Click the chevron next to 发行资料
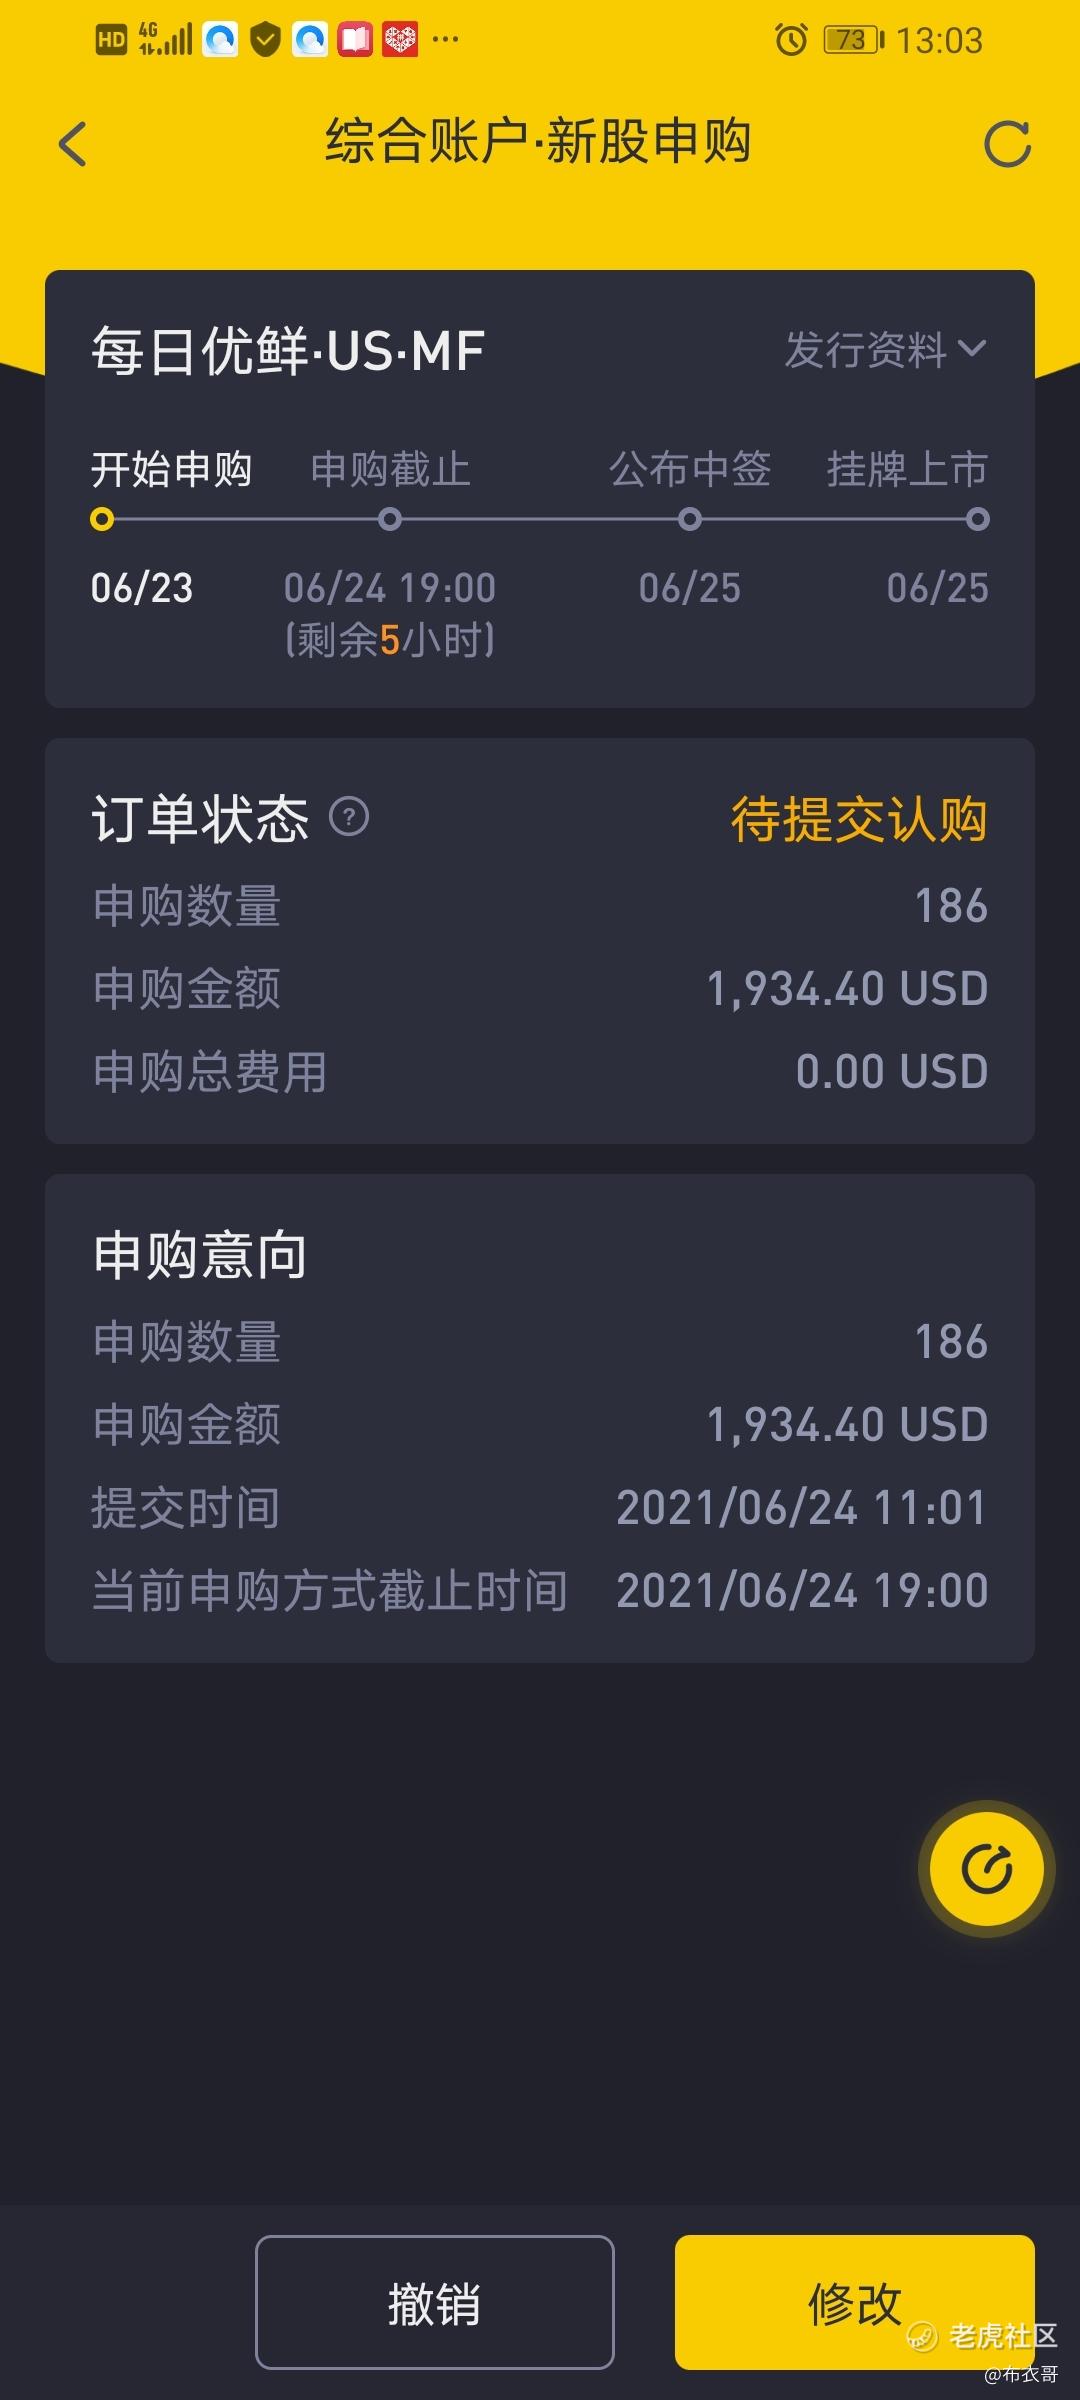 point(972,349)
